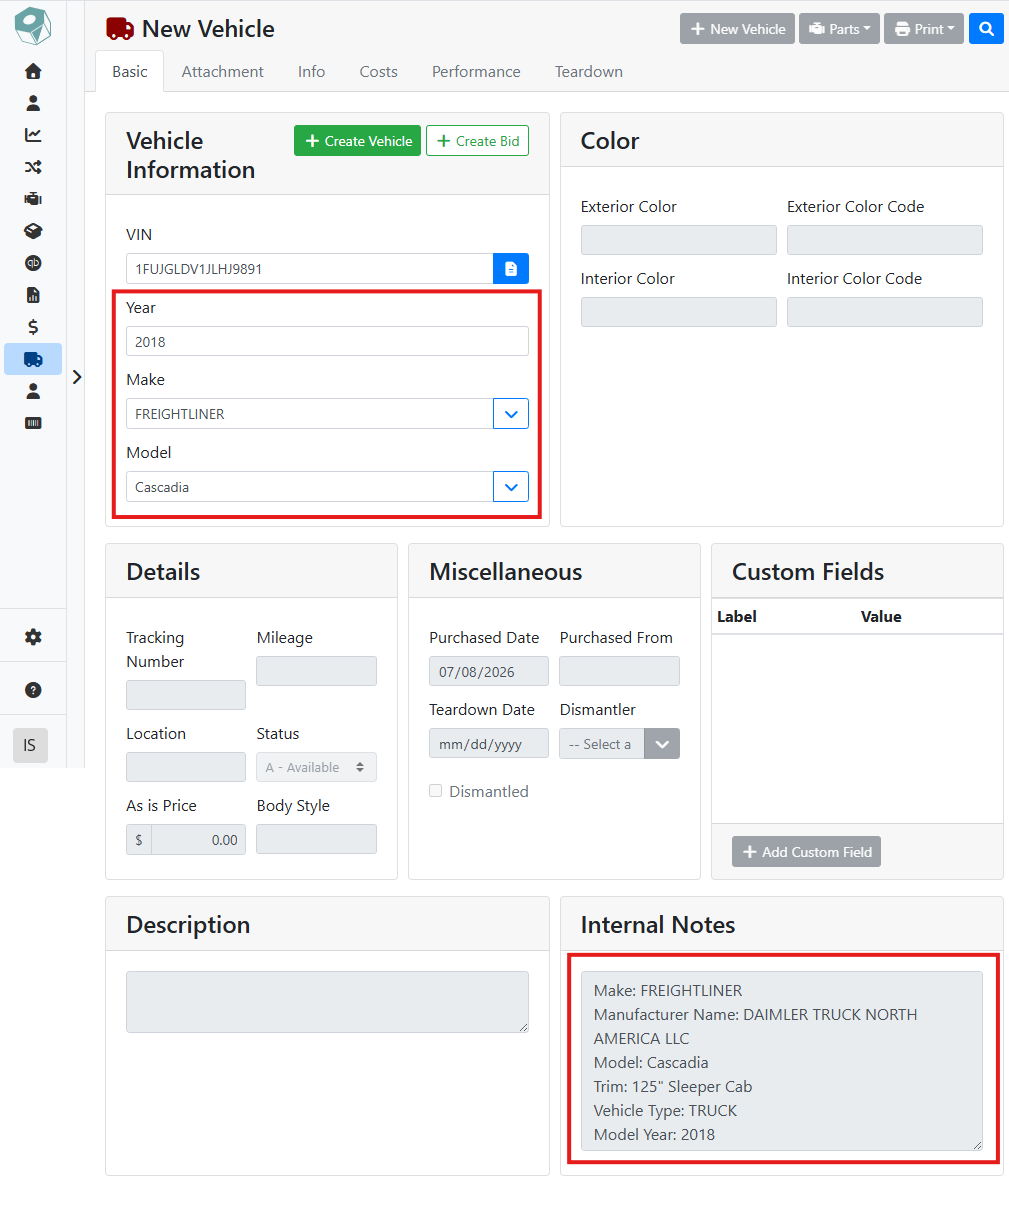
Task: Click the green Create Vehicle button
Action: pyautogui.click(x=358, y=141)
